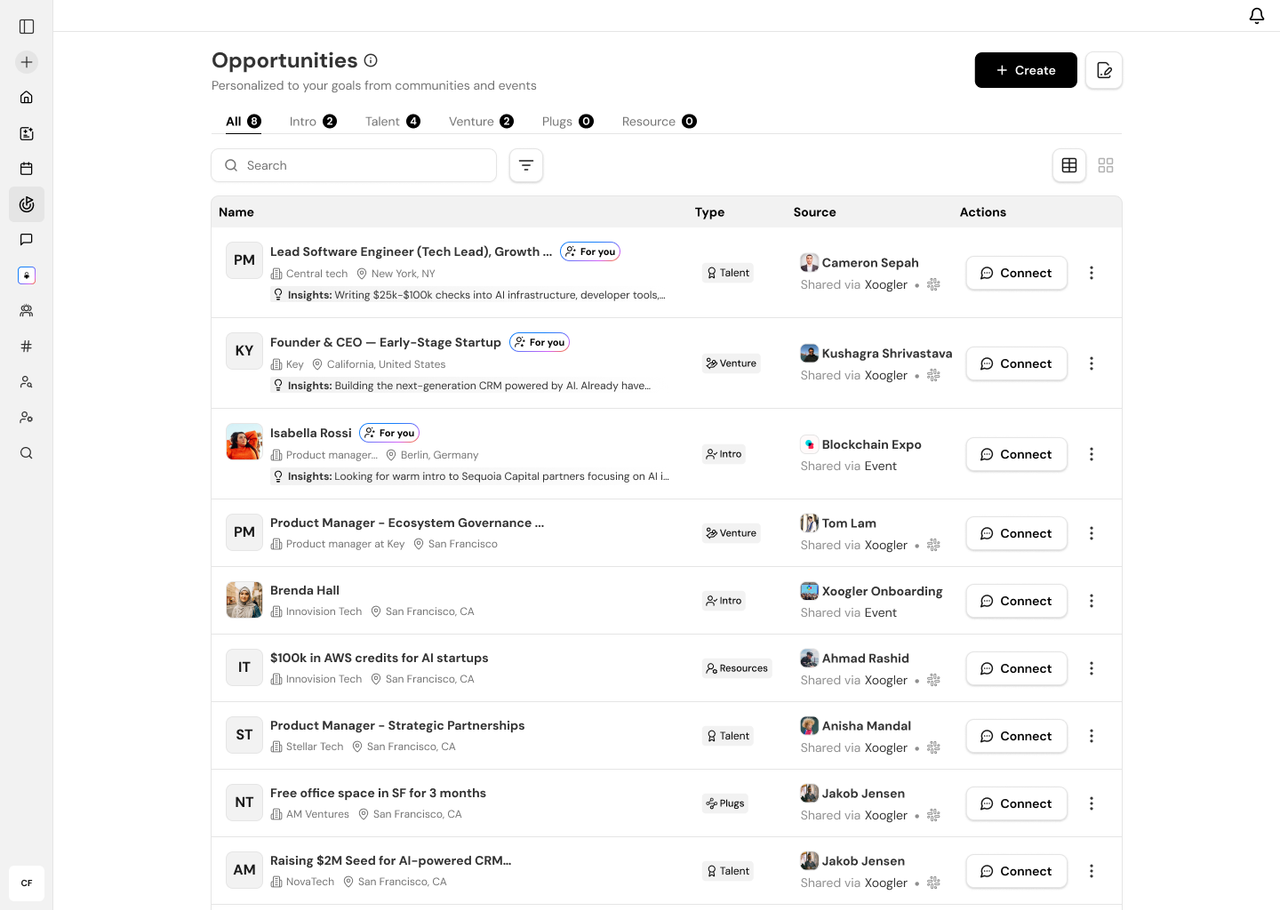Open the community people icon in sidebar
1280x910 pixels.
27,311
